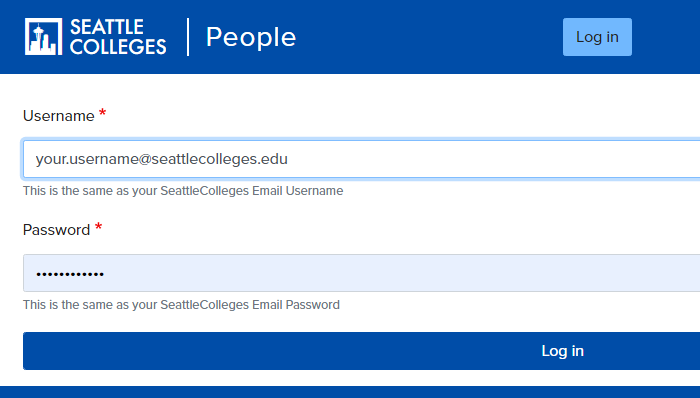The image size is (700, 398).
Task: Focus the Username email input field
Action: click(x=362, y=159)
